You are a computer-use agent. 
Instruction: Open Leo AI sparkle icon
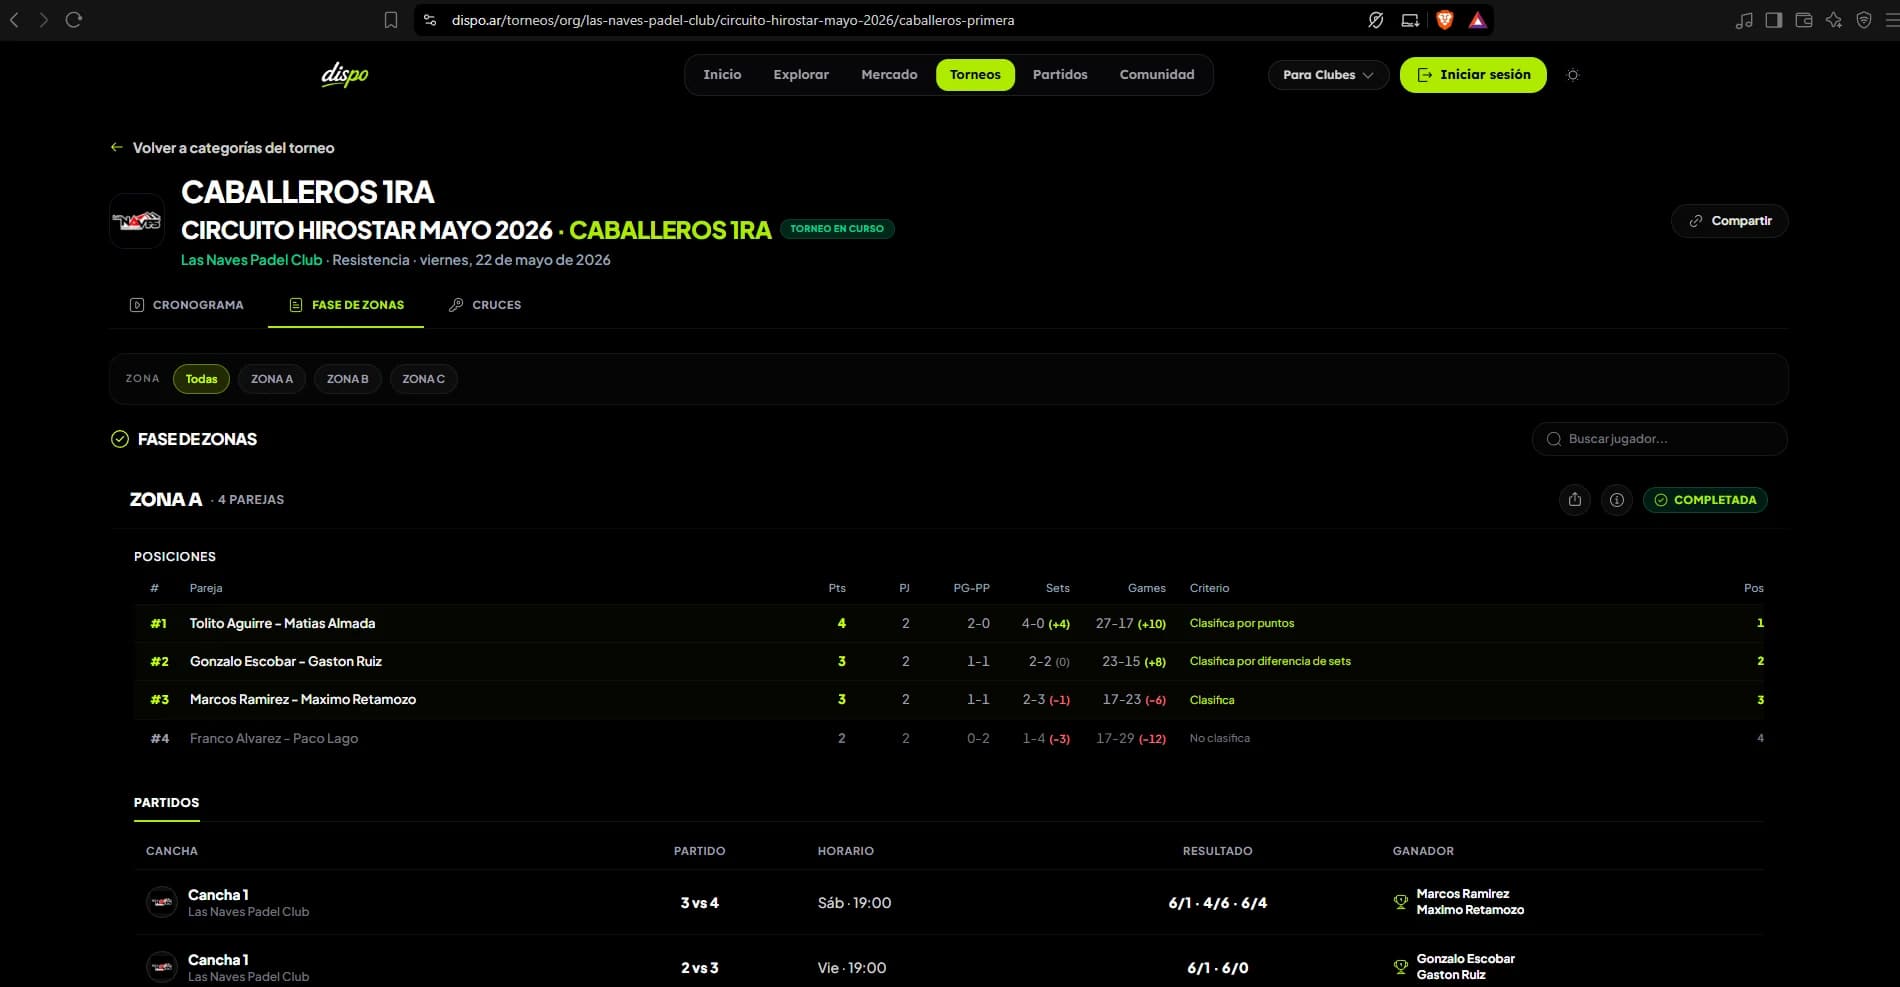pyautogui.click(x=1834, y=20)
